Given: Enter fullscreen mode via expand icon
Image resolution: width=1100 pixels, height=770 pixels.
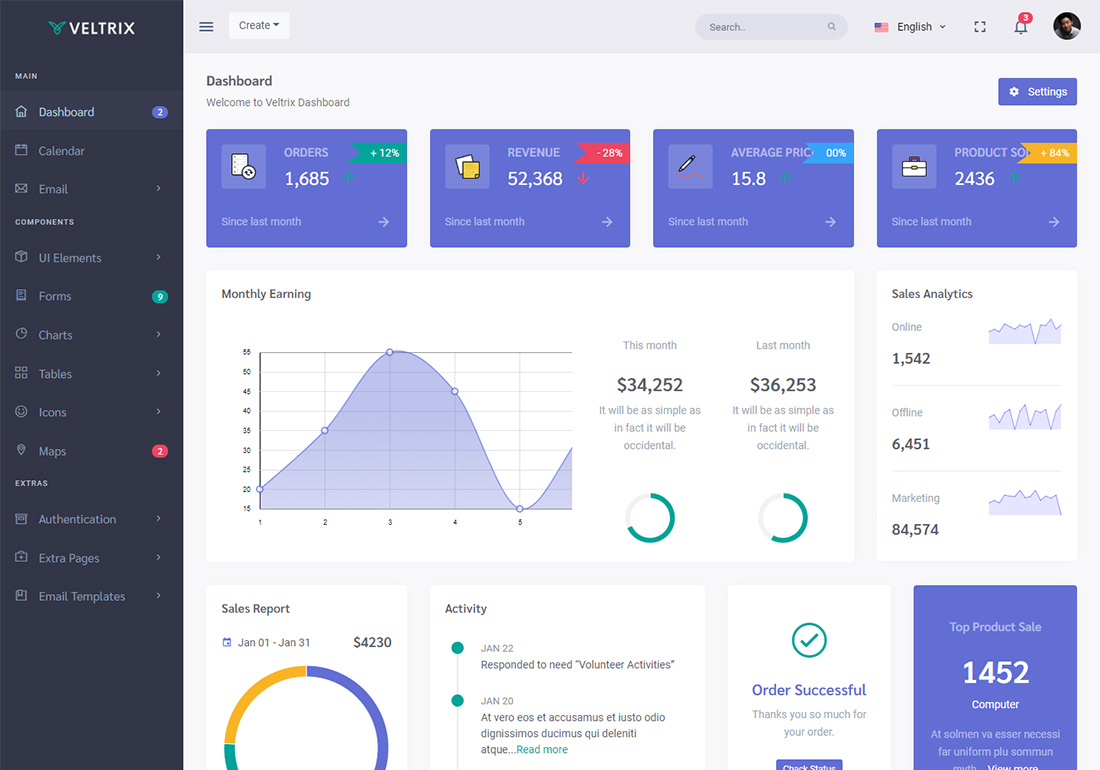Looking at the screenshot, I should click(980, 27).
